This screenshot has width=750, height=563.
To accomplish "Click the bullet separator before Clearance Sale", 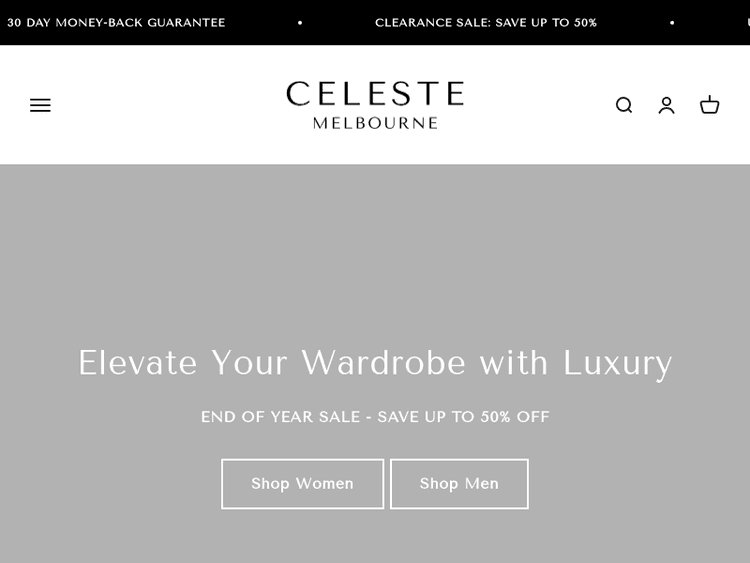I will coord(300,22).
